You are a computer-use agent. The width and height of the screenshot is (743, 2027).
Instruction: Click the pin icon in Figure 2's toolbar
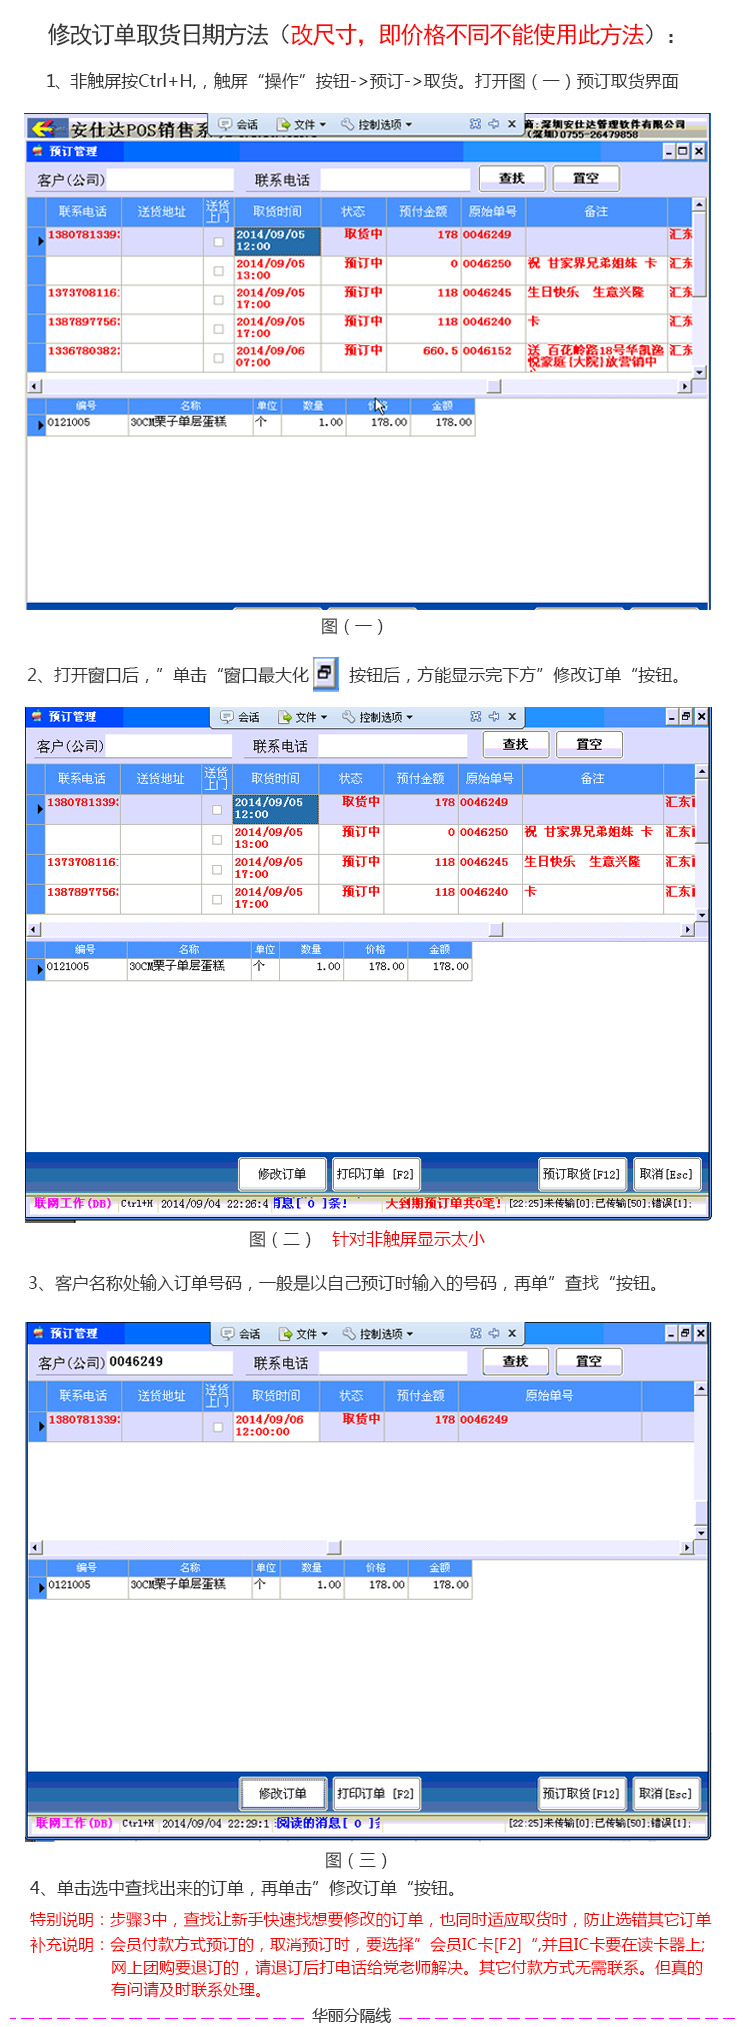pos(493,716)
